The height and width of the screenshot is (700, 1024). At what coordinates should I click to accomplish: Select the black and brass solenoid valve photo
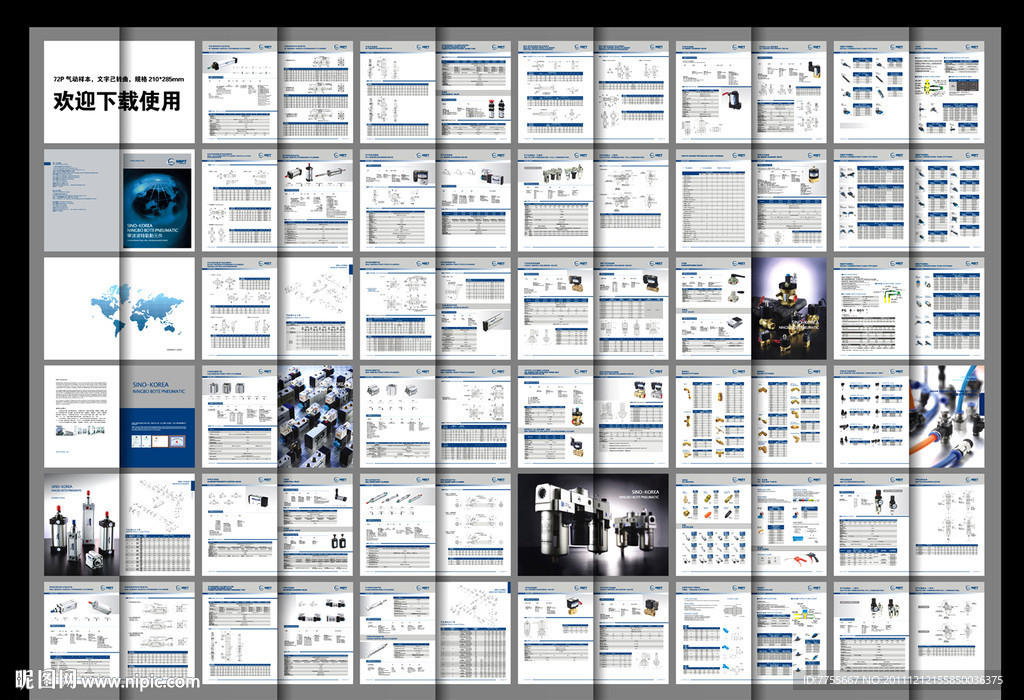click(x=790, y=308)
